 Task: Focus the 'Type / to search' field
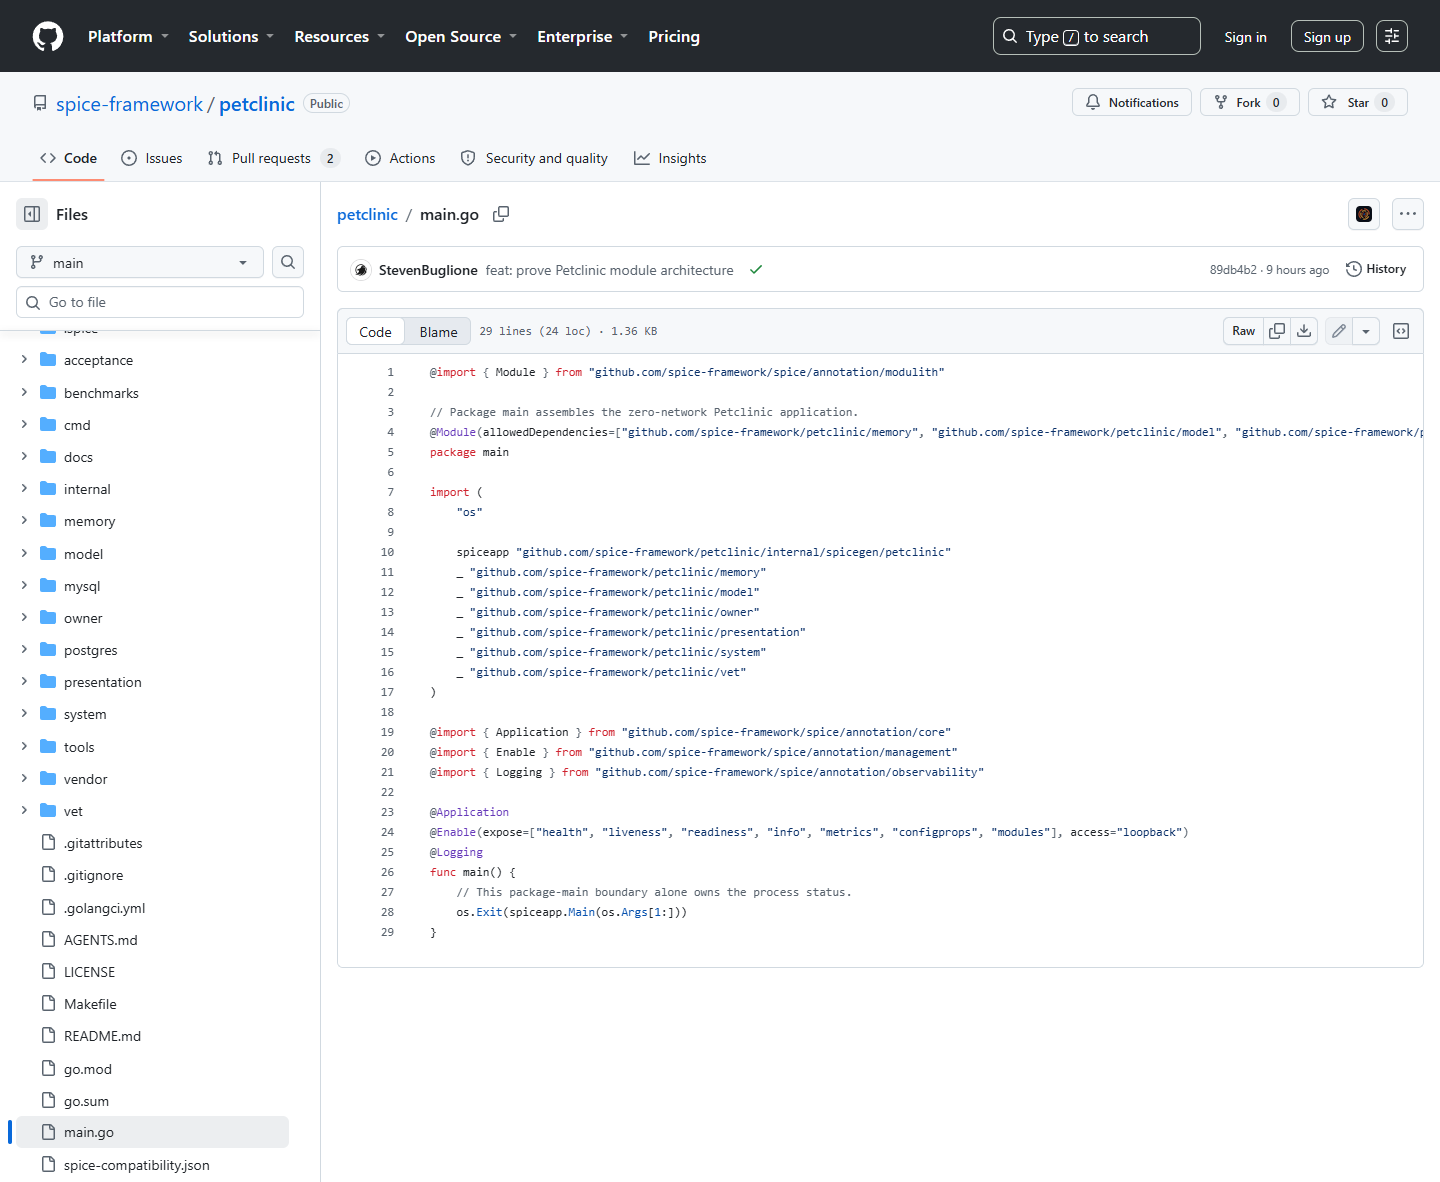tap(1096, 36)
